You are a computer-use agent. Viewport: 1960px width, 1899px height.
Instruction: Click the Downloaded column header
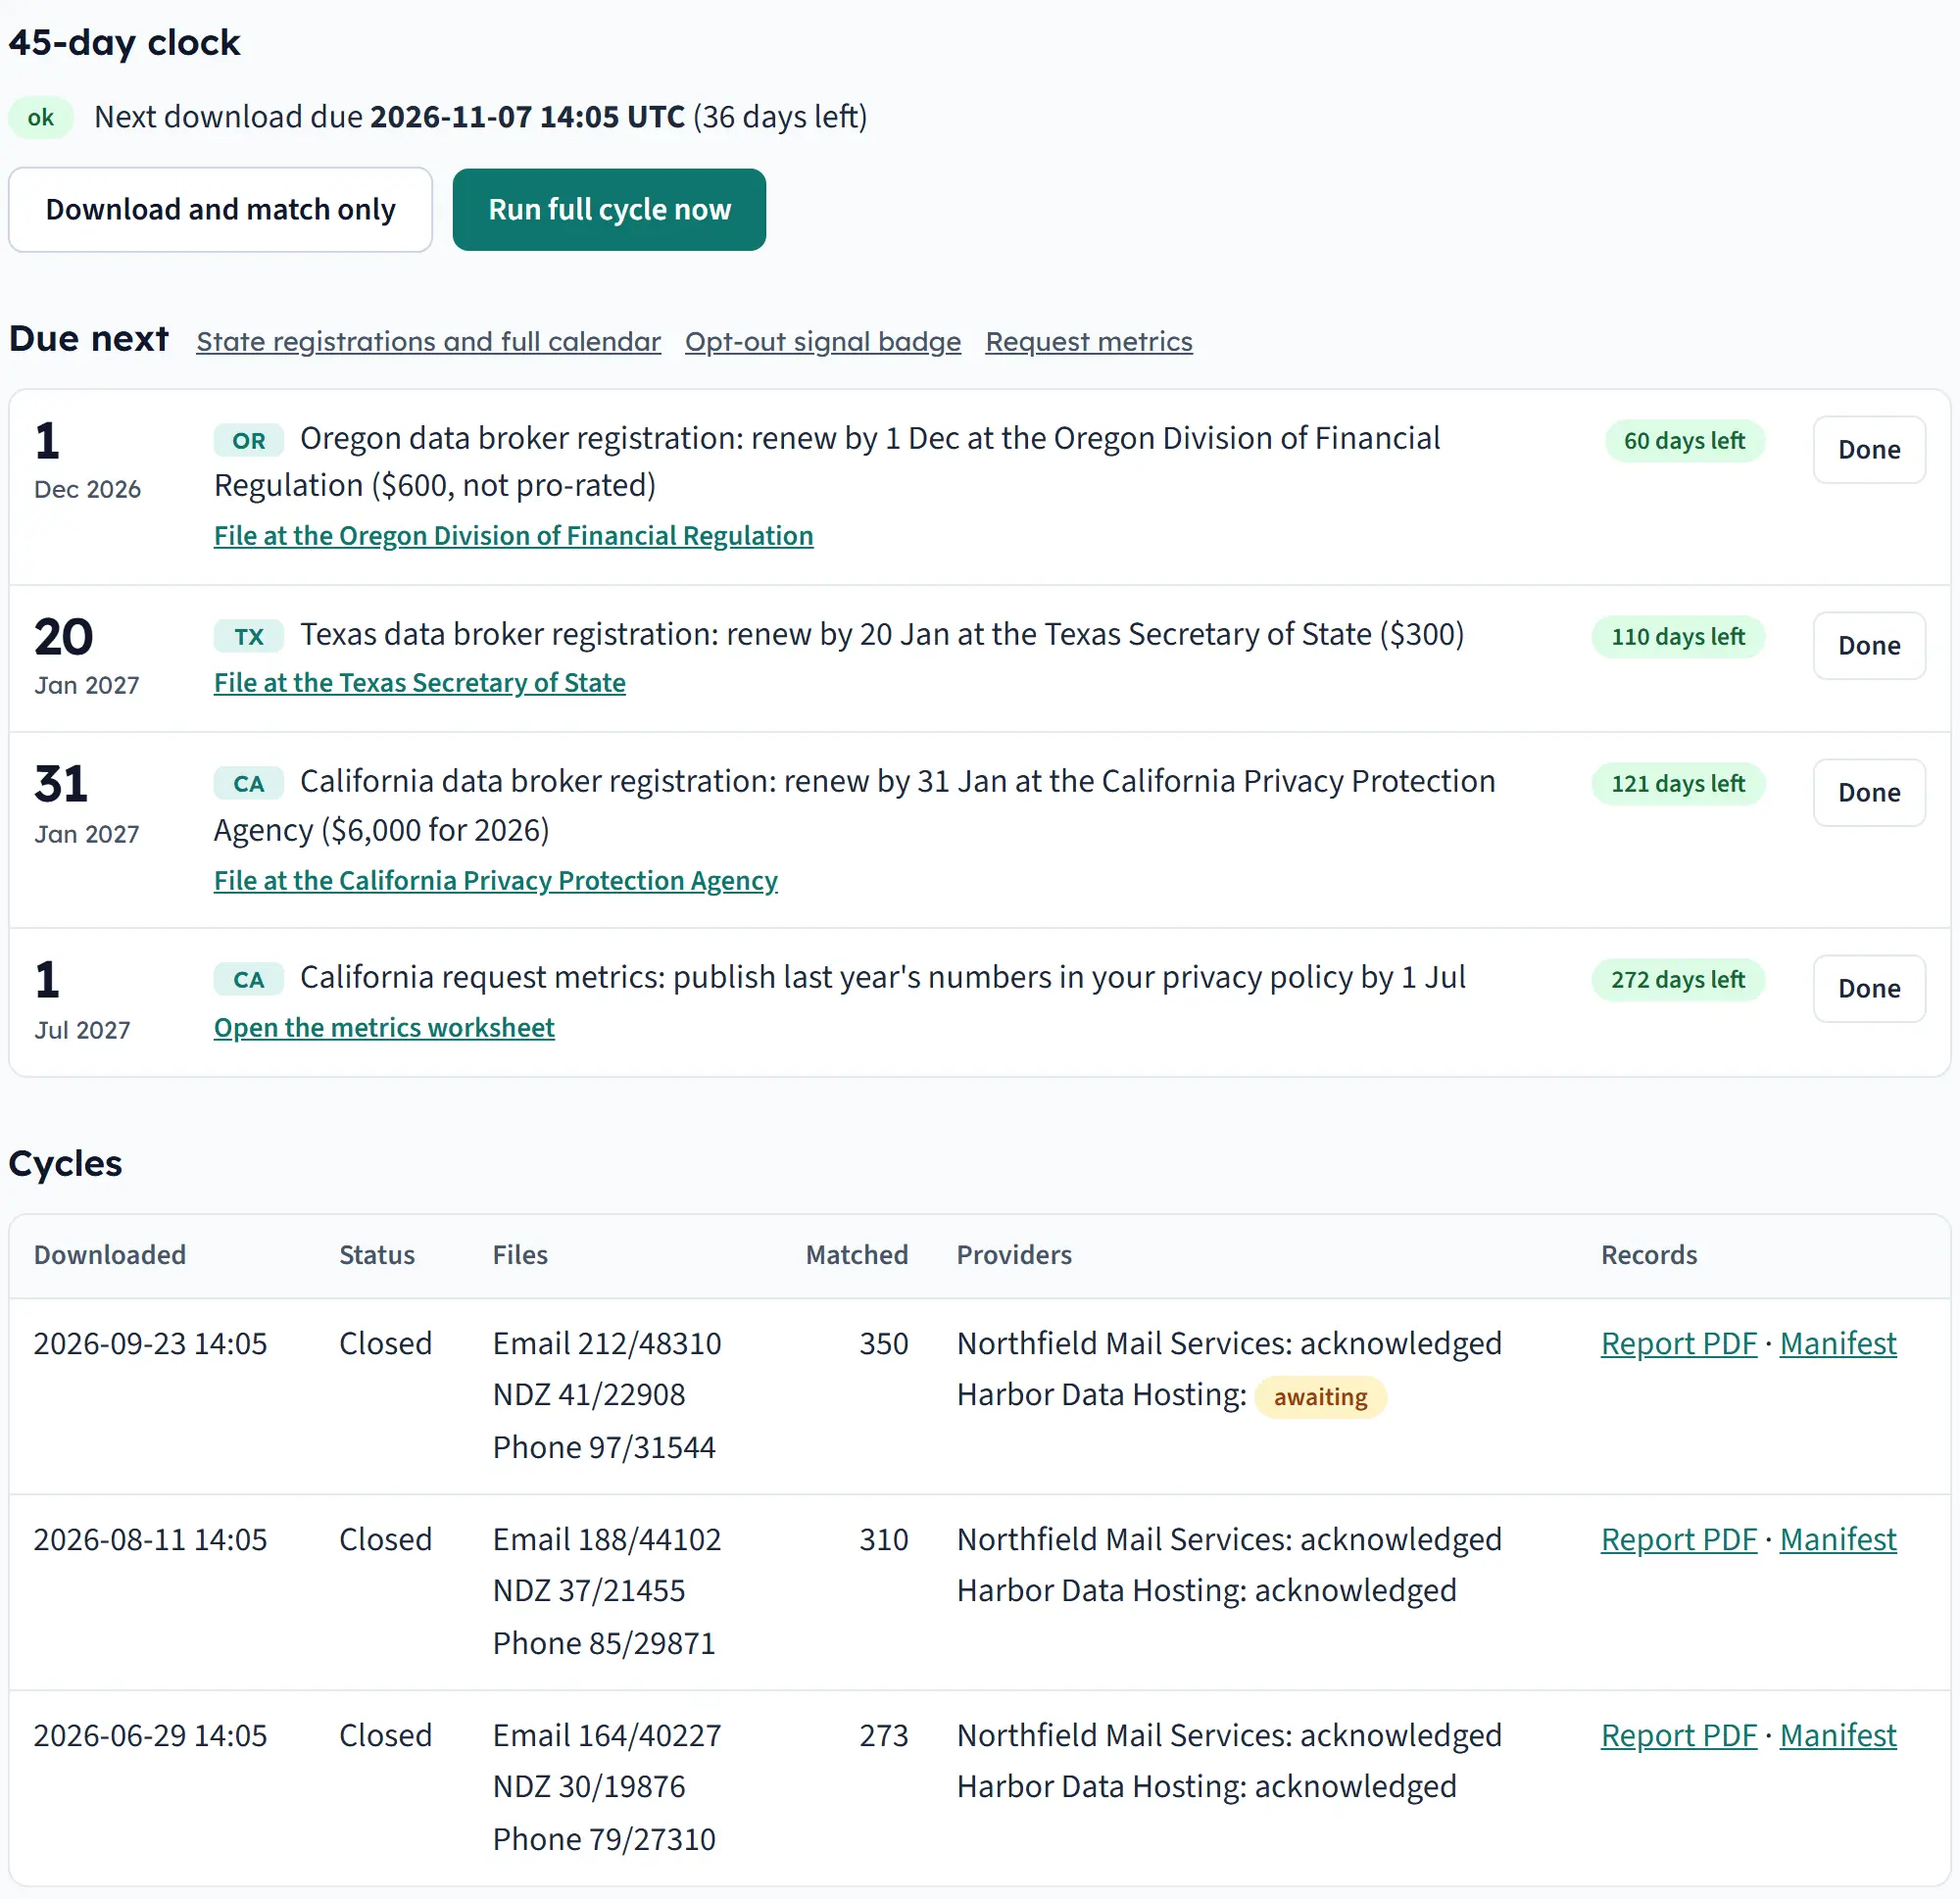(110, 1255)
